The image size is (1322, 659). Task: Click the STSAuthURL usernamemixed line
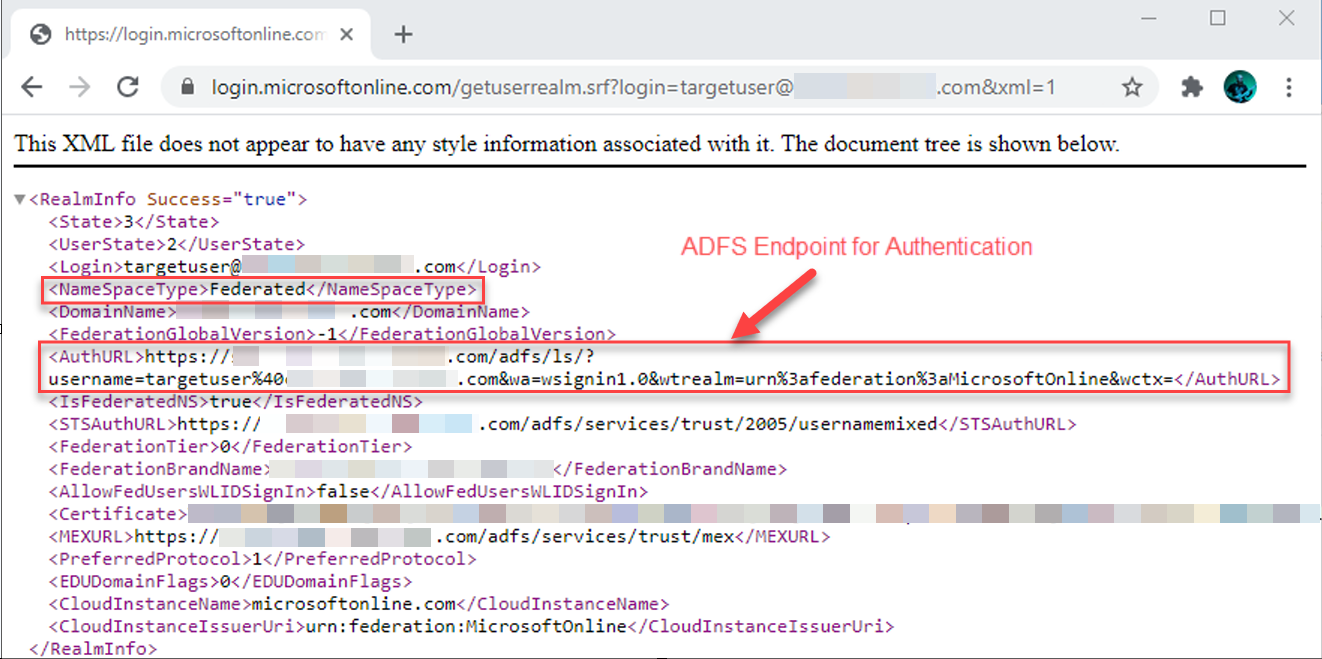coord(560,424)
